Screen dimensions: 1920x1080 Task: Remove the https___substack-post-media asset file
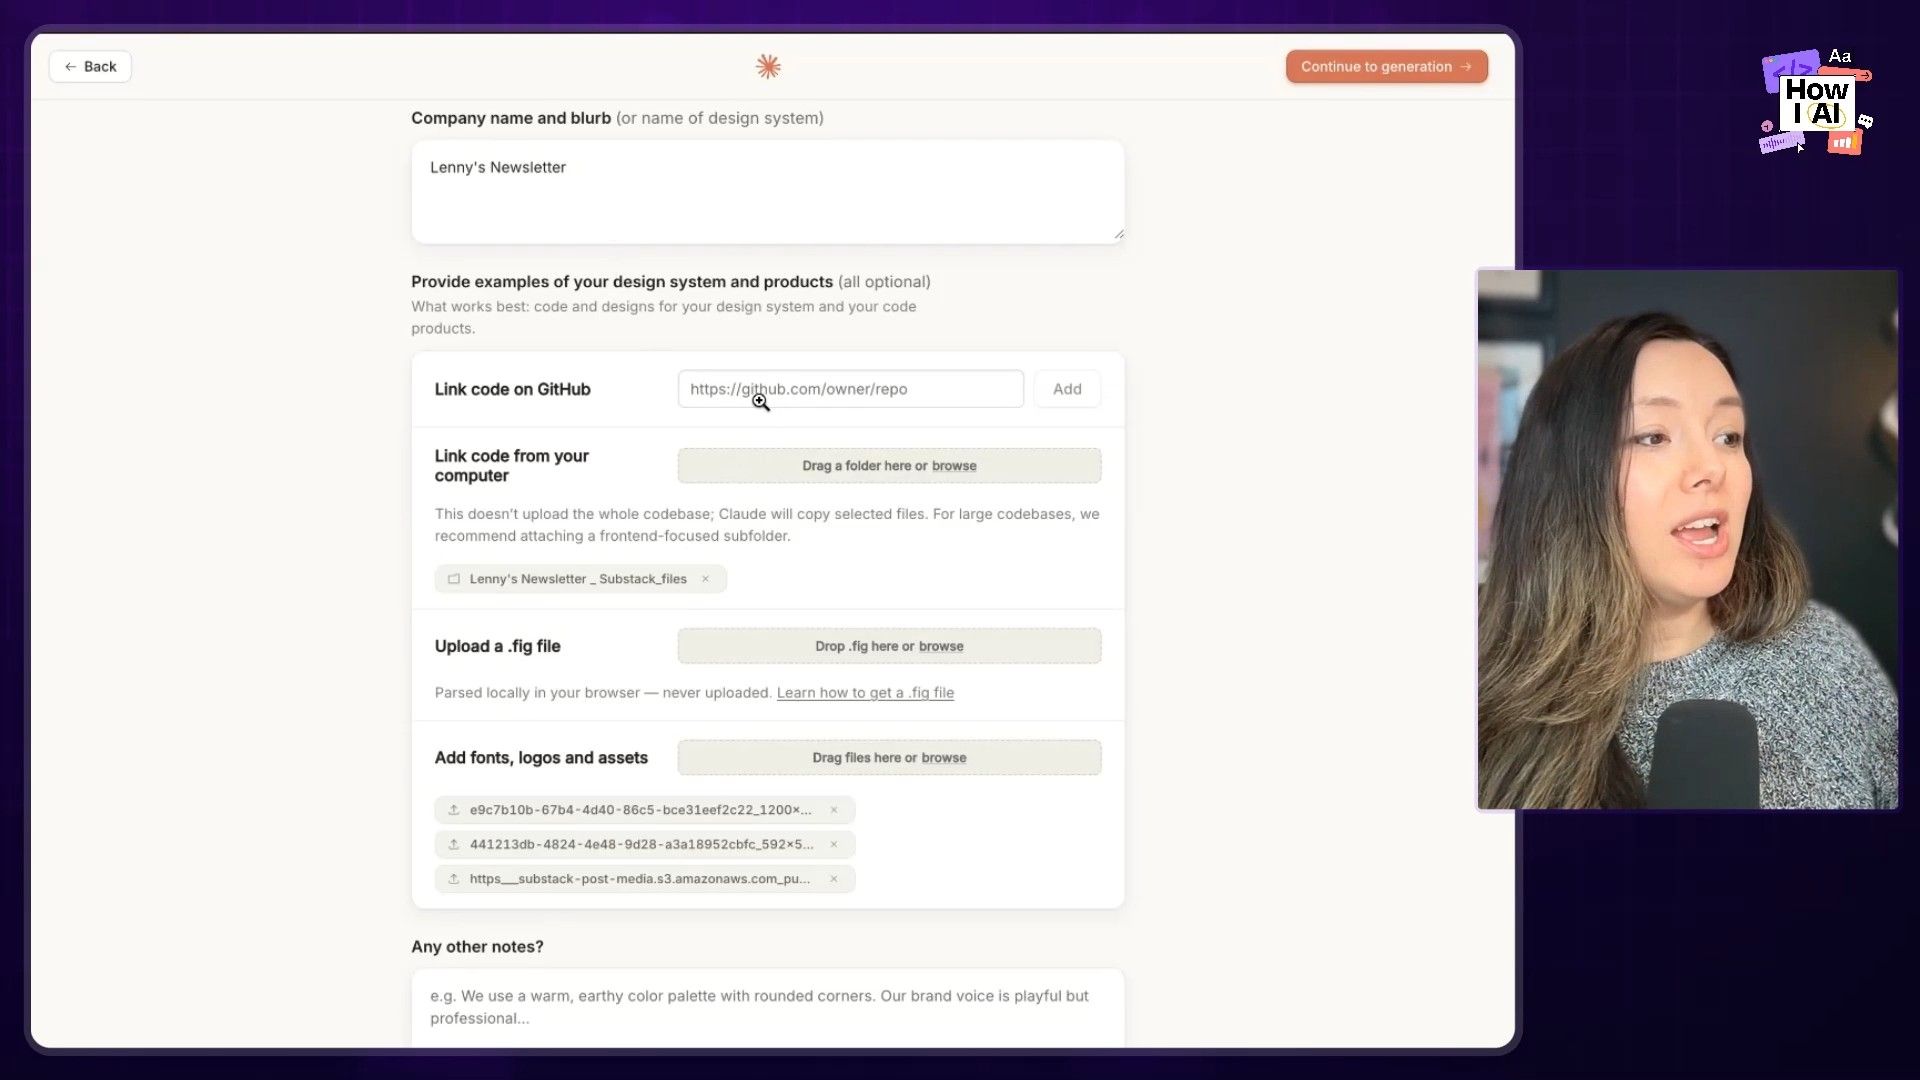(833, 879)
